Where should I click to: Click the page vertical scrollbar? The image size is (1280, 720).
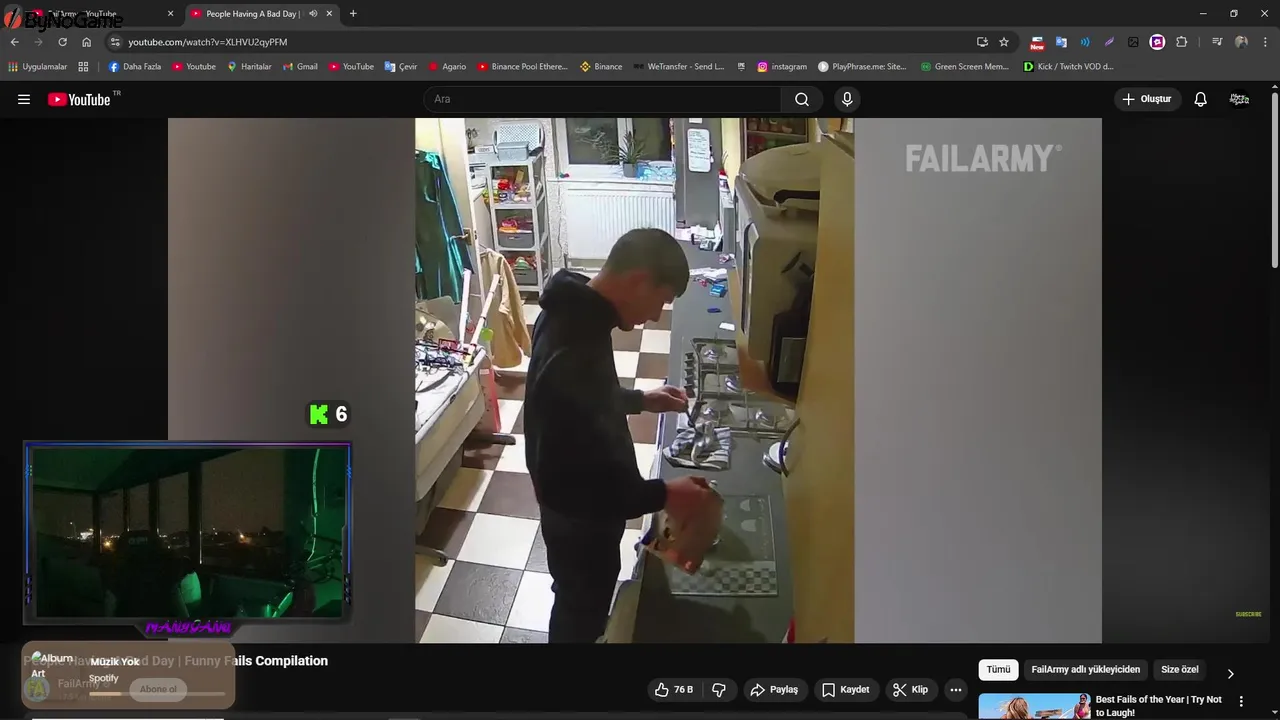1275,180
